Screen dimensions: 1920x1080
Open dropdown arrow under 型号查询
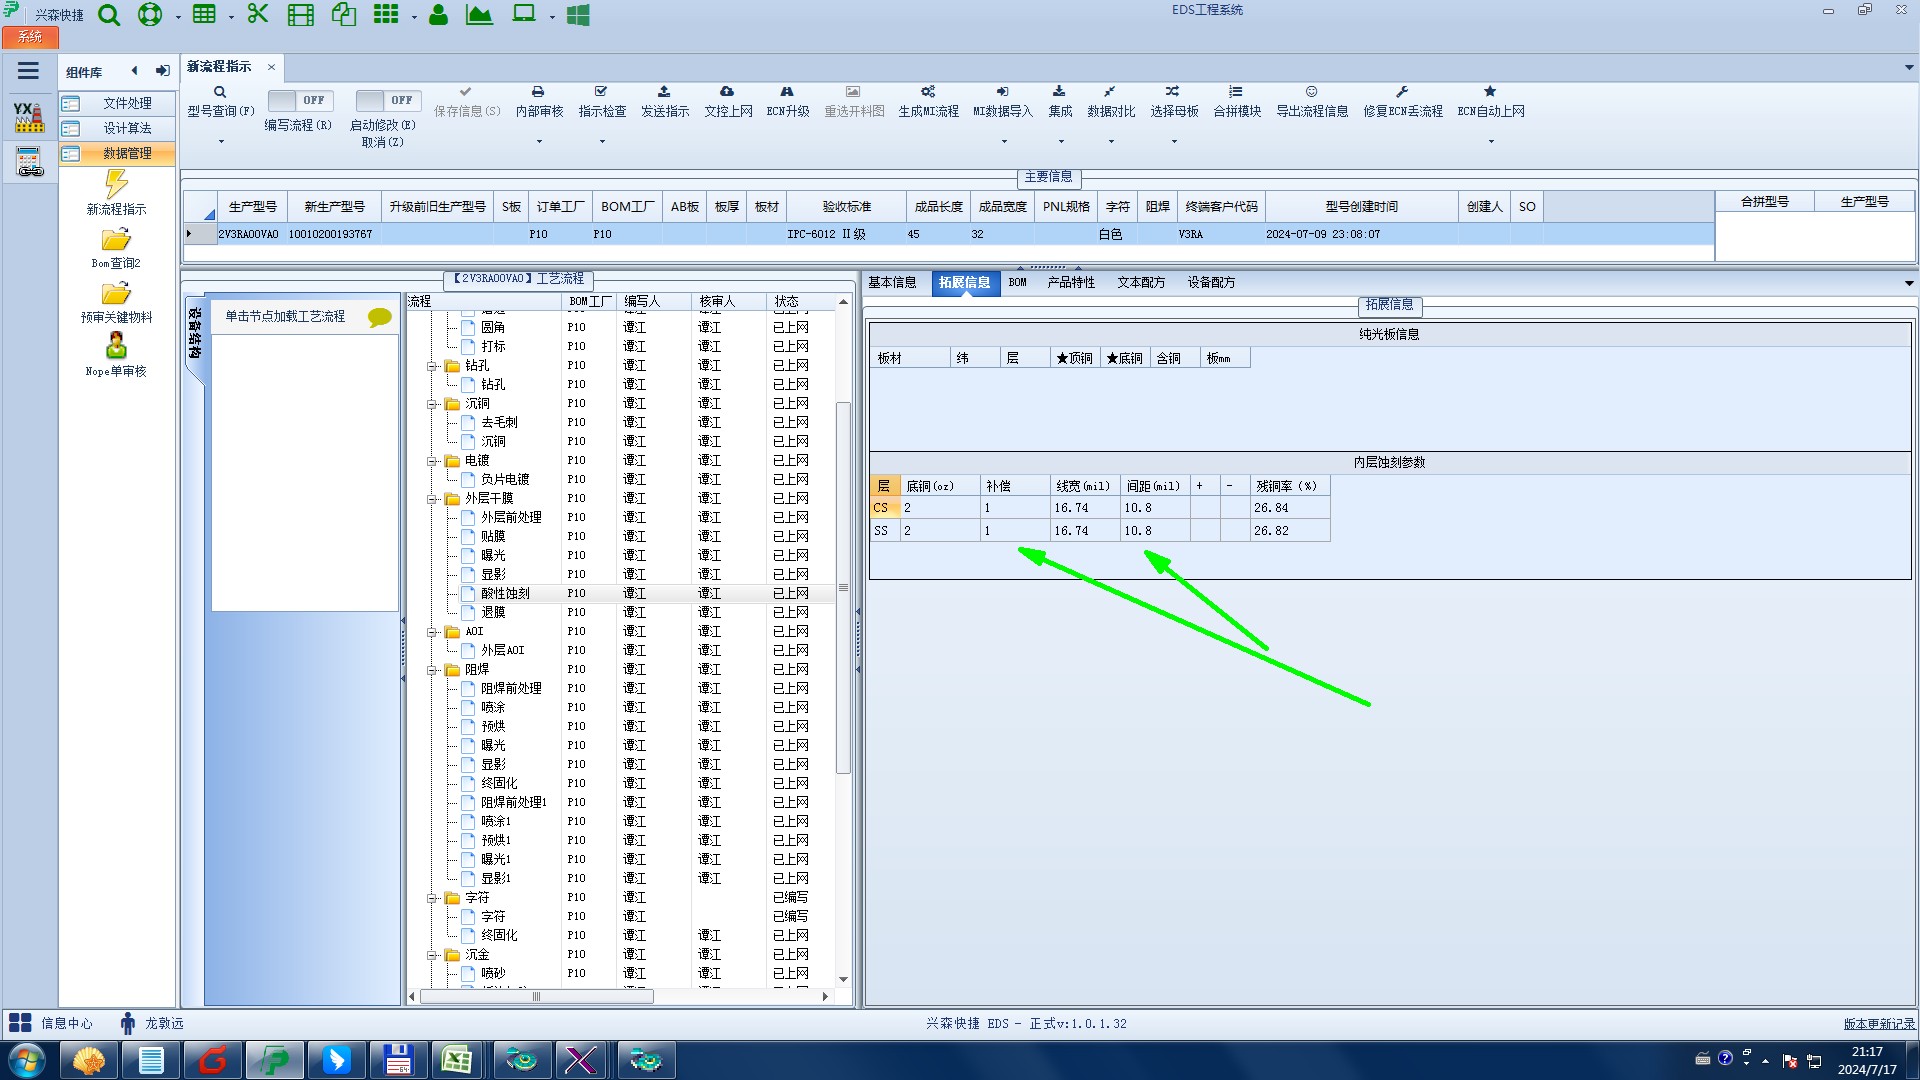[x=221, y=142]
